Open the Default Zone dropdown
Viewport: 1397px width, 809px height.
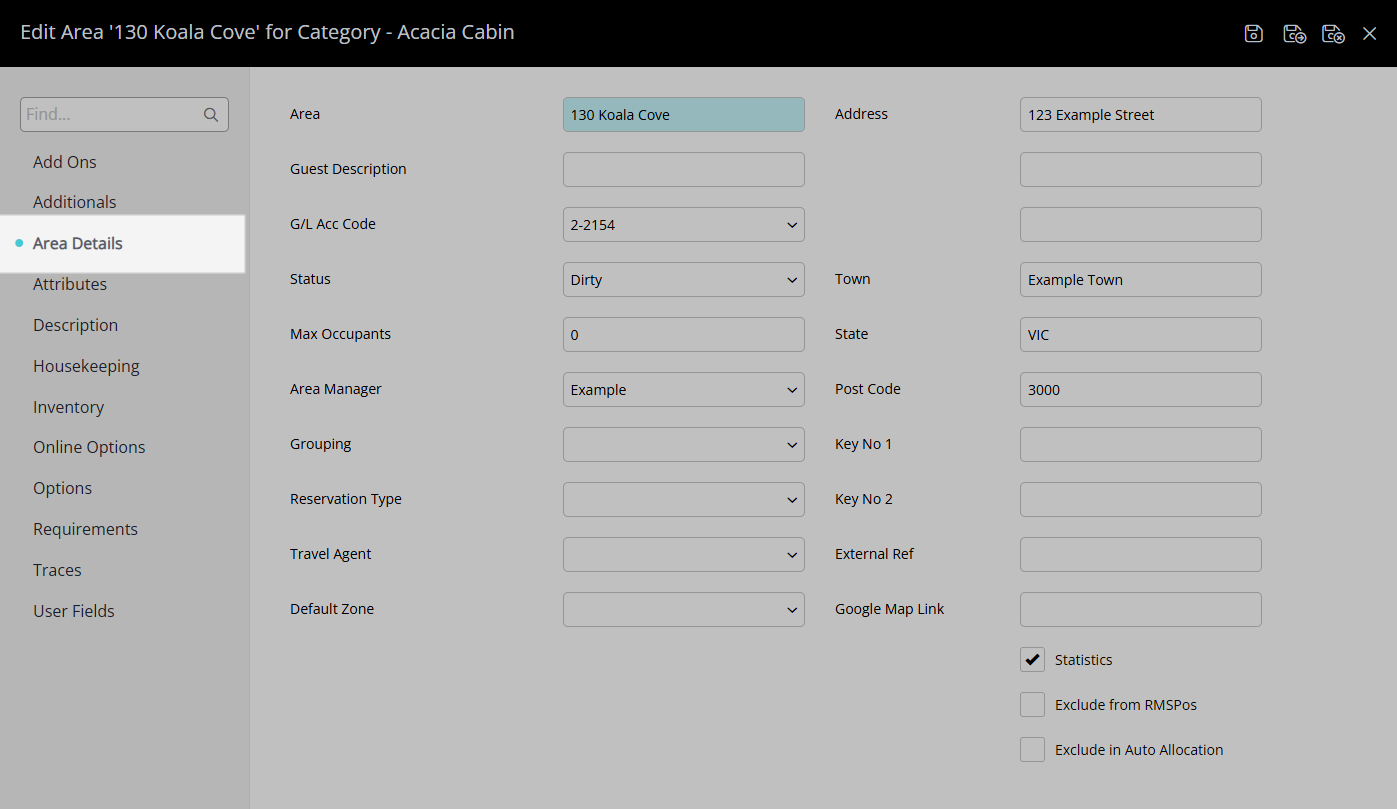(684, 610)
